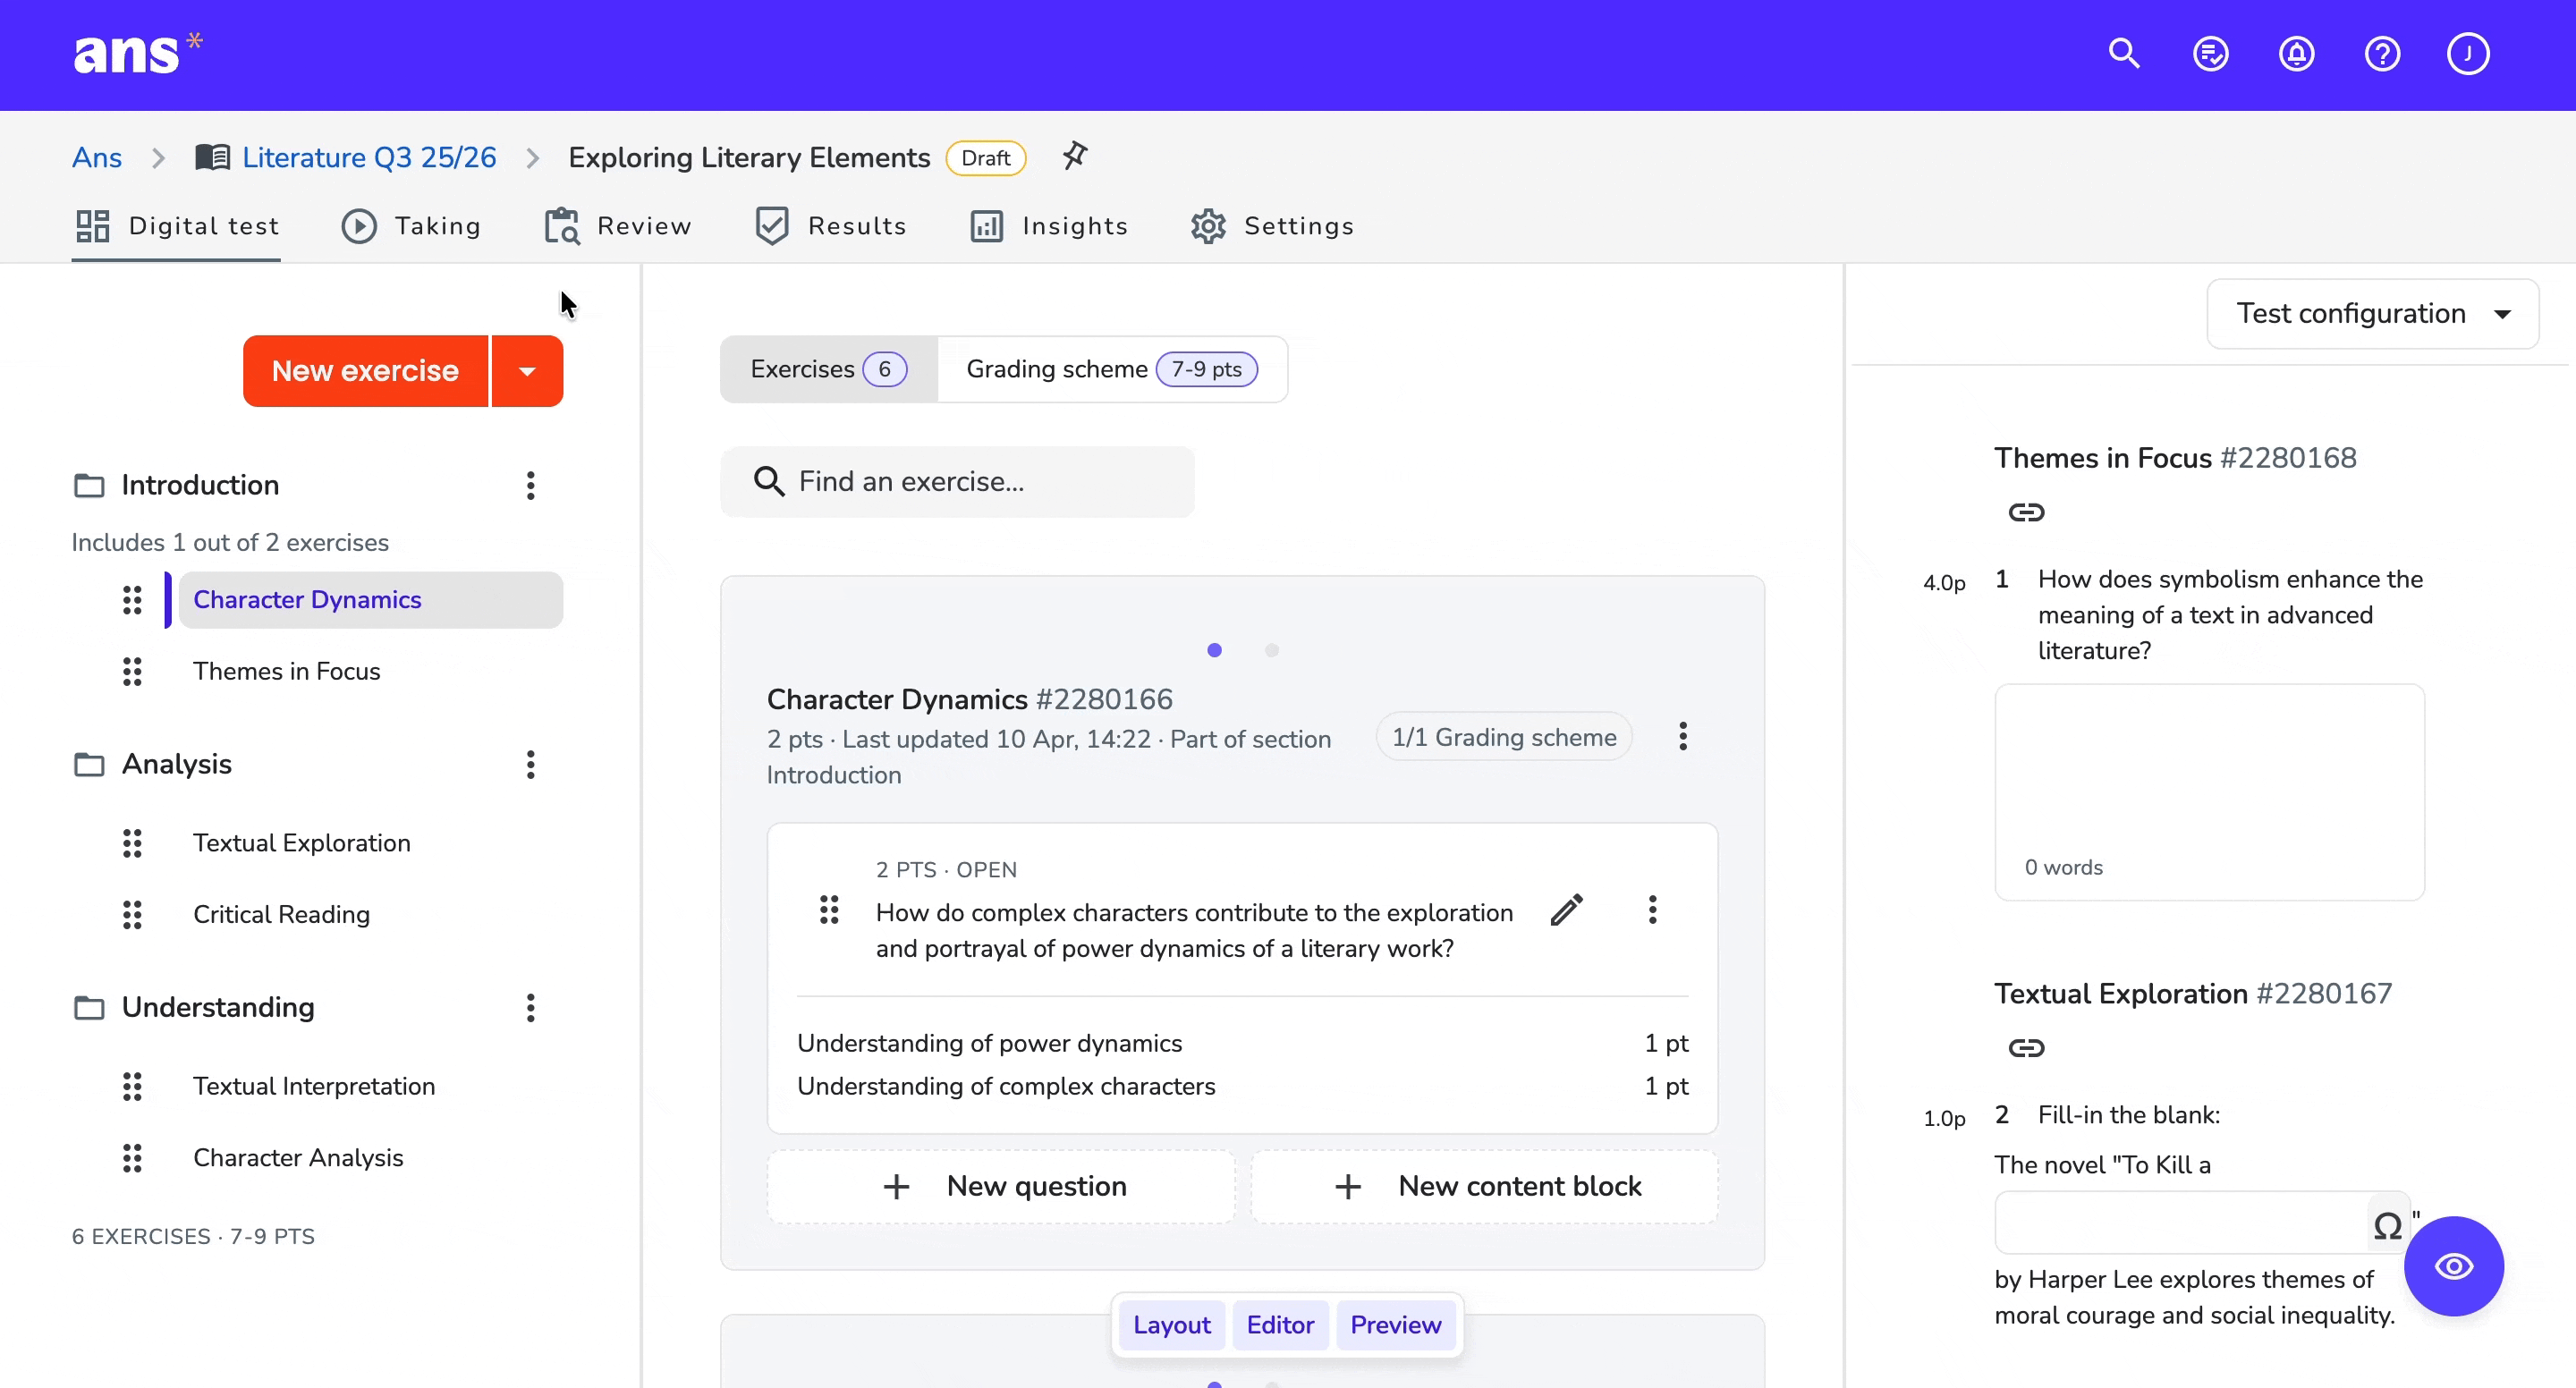Add a New content block

tap(1485, 1186)
